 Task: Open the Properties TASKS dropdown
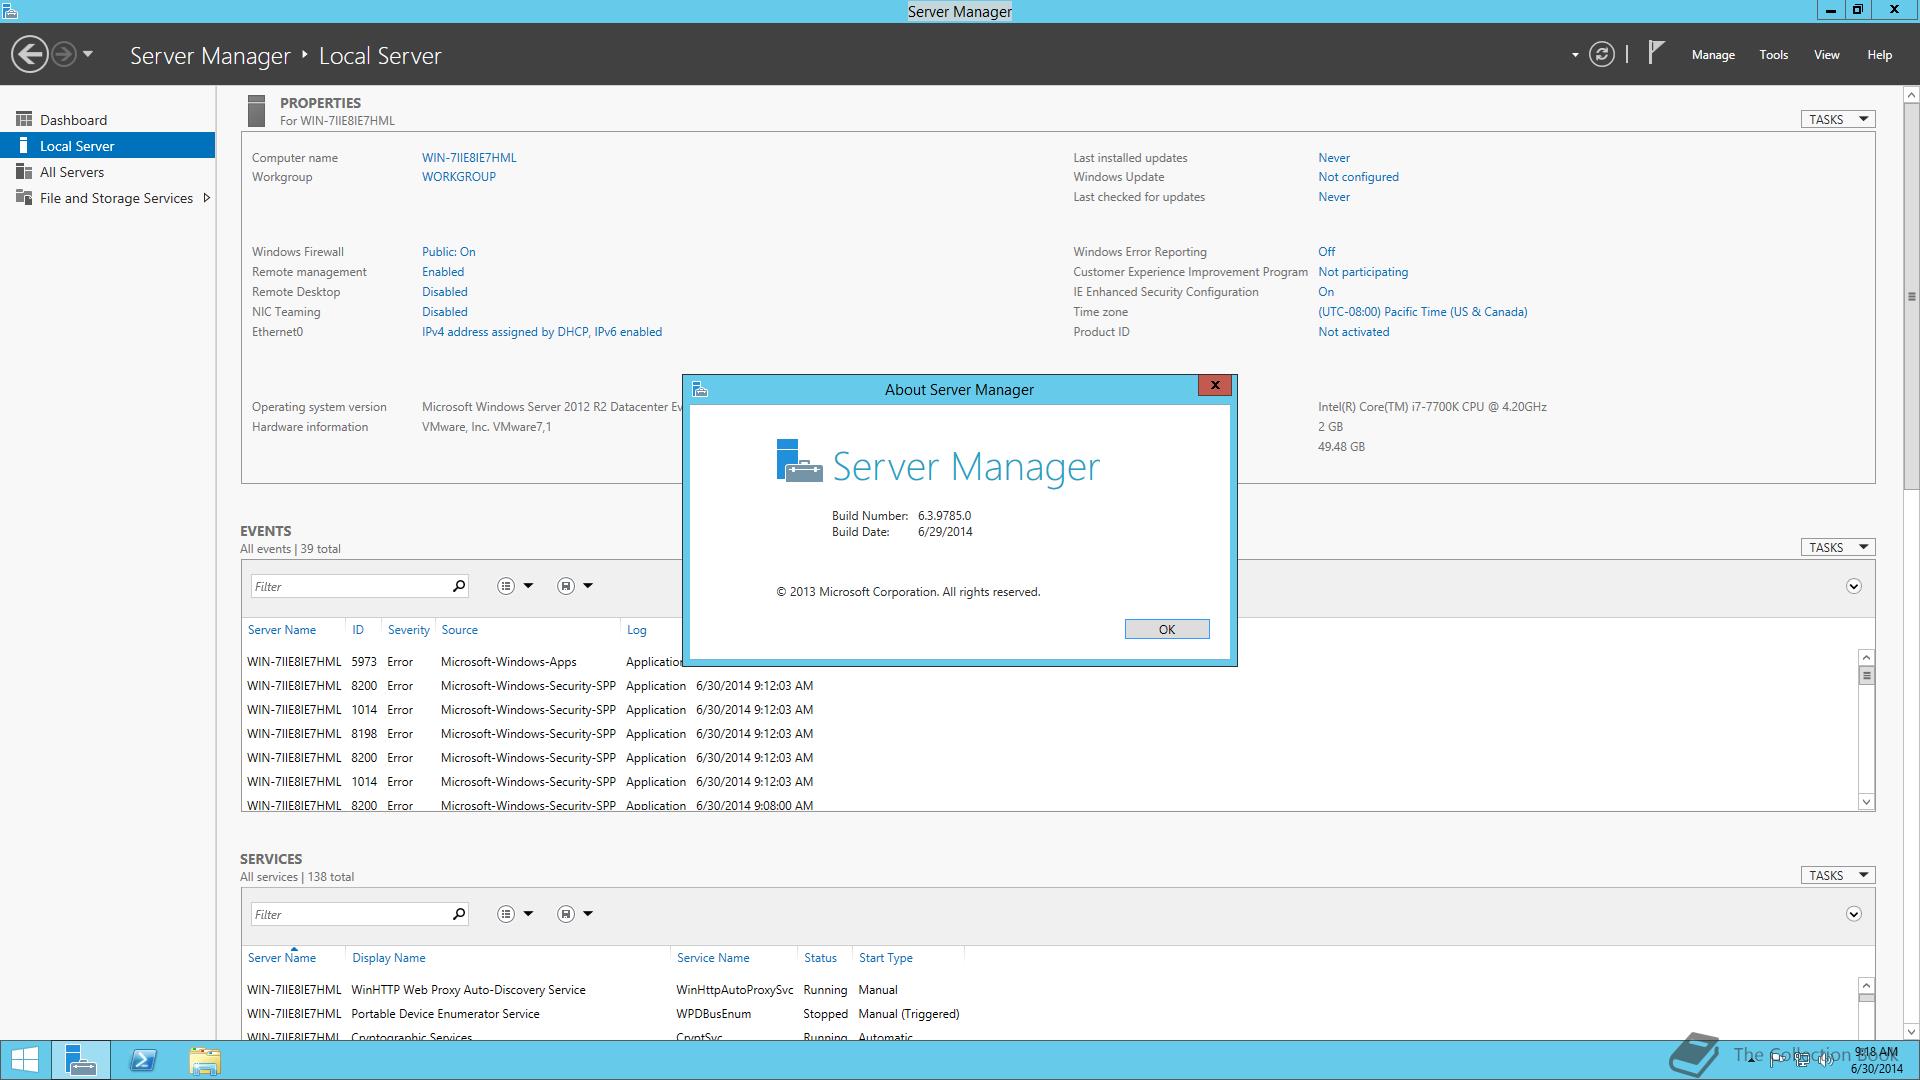(1838, 119)
